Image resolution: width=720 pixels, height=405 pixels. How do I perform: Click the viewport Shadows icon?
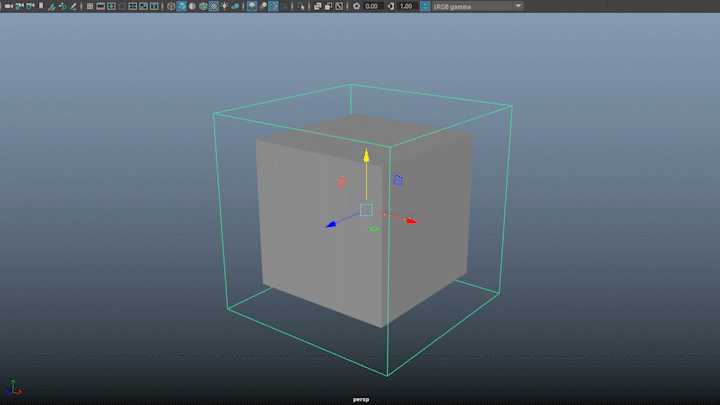(235, 6)
